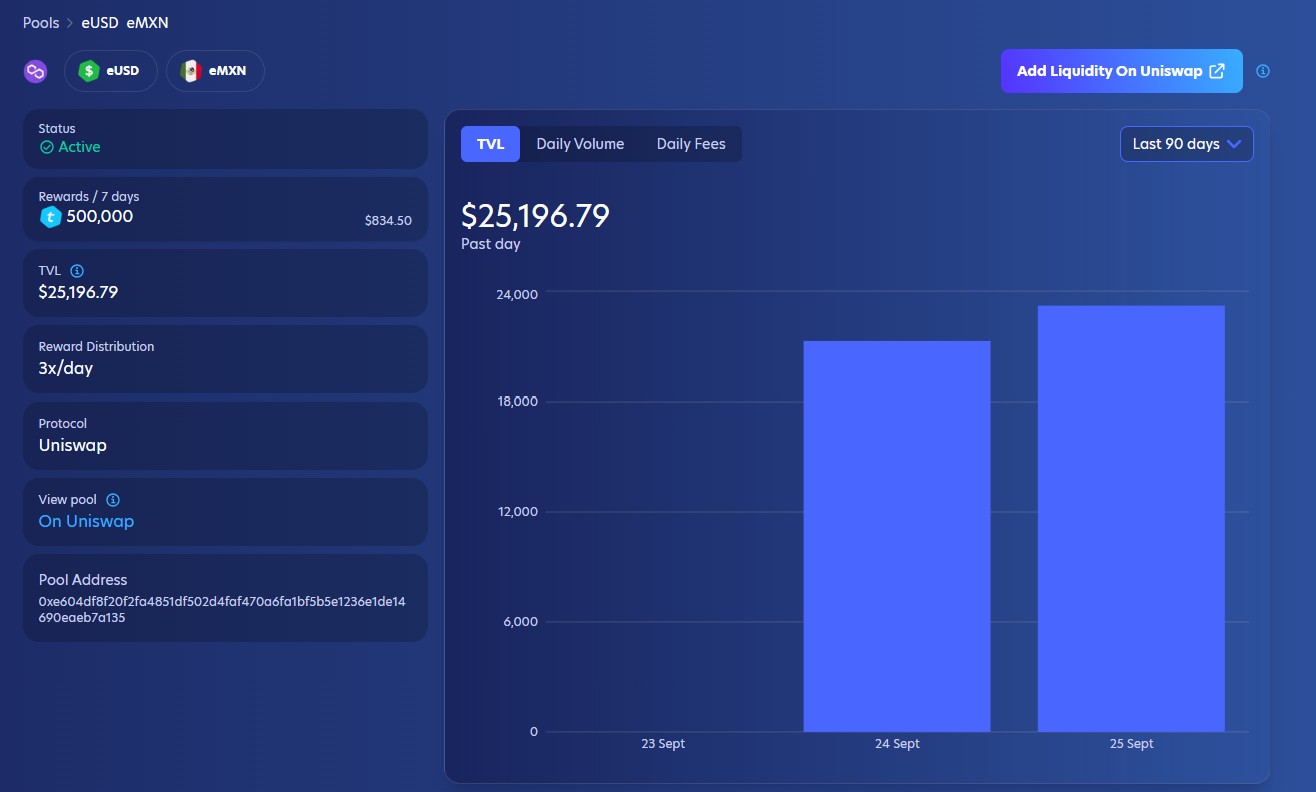This screenshot has height=792, width=1316.
Task: Click the breadcrumb chevron after Pools
Action: pyautogui.click(x=71, y=22)
